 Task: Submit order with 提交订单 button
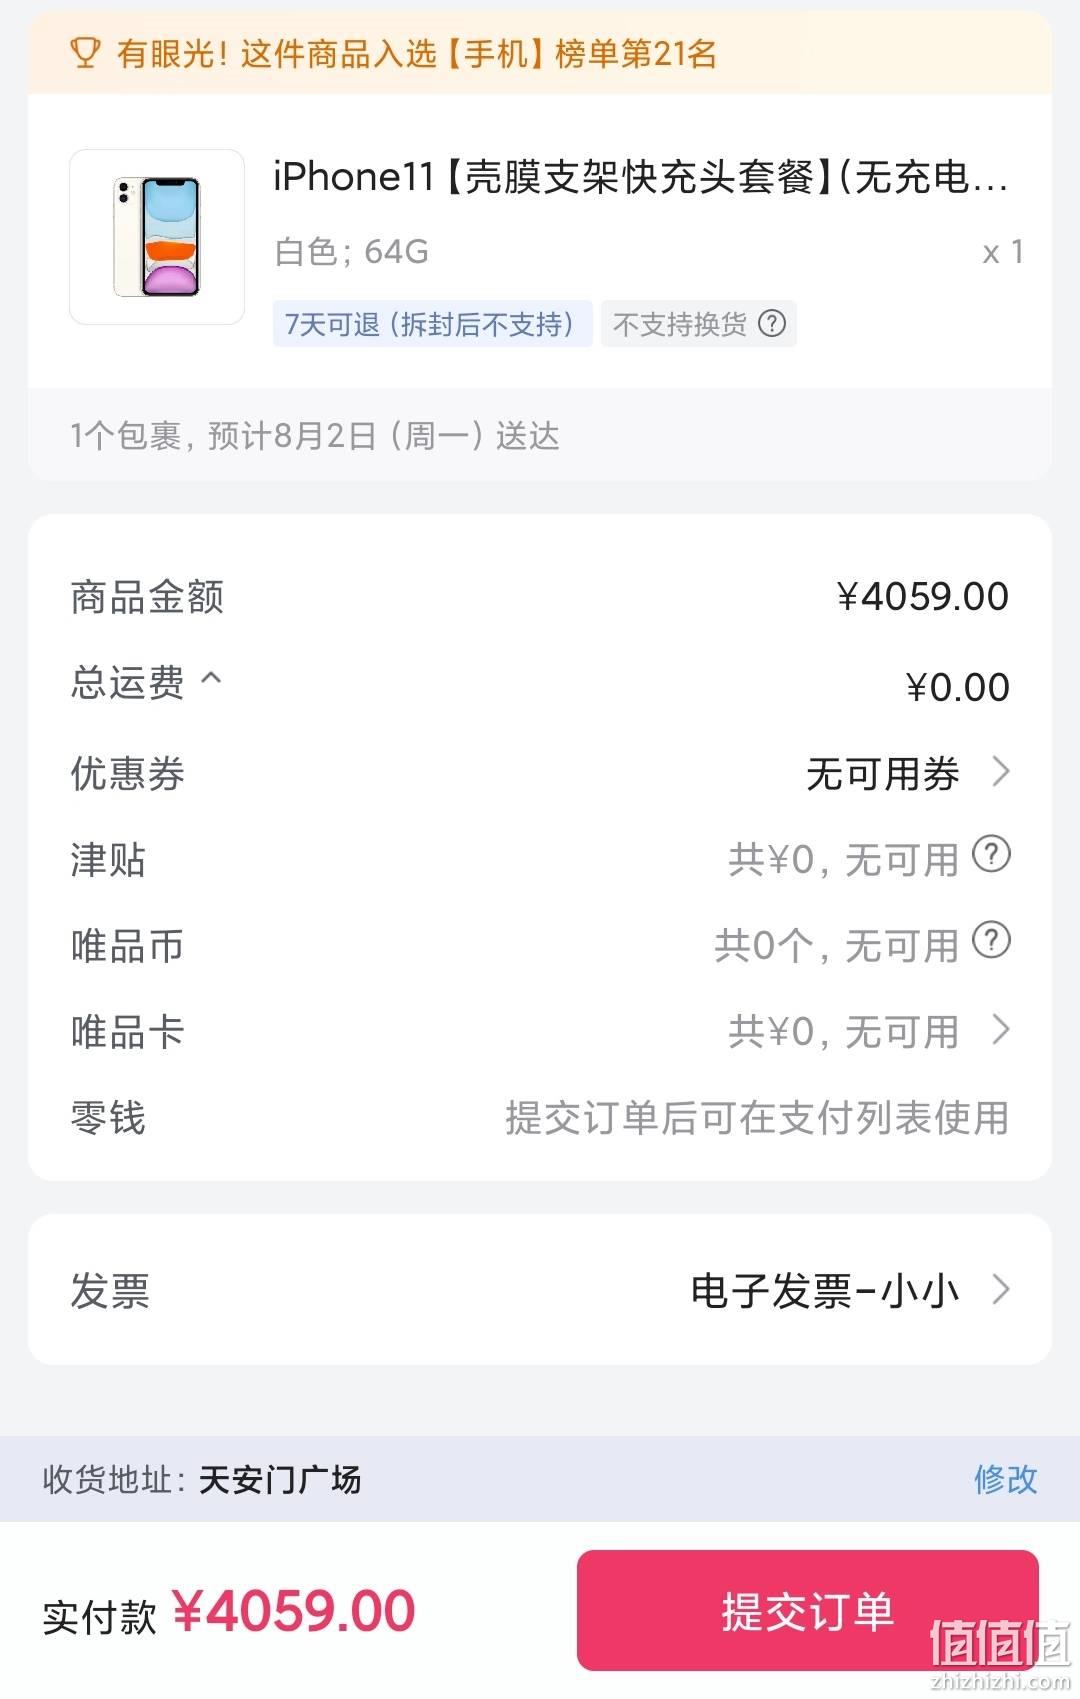tap(808, 1610)
